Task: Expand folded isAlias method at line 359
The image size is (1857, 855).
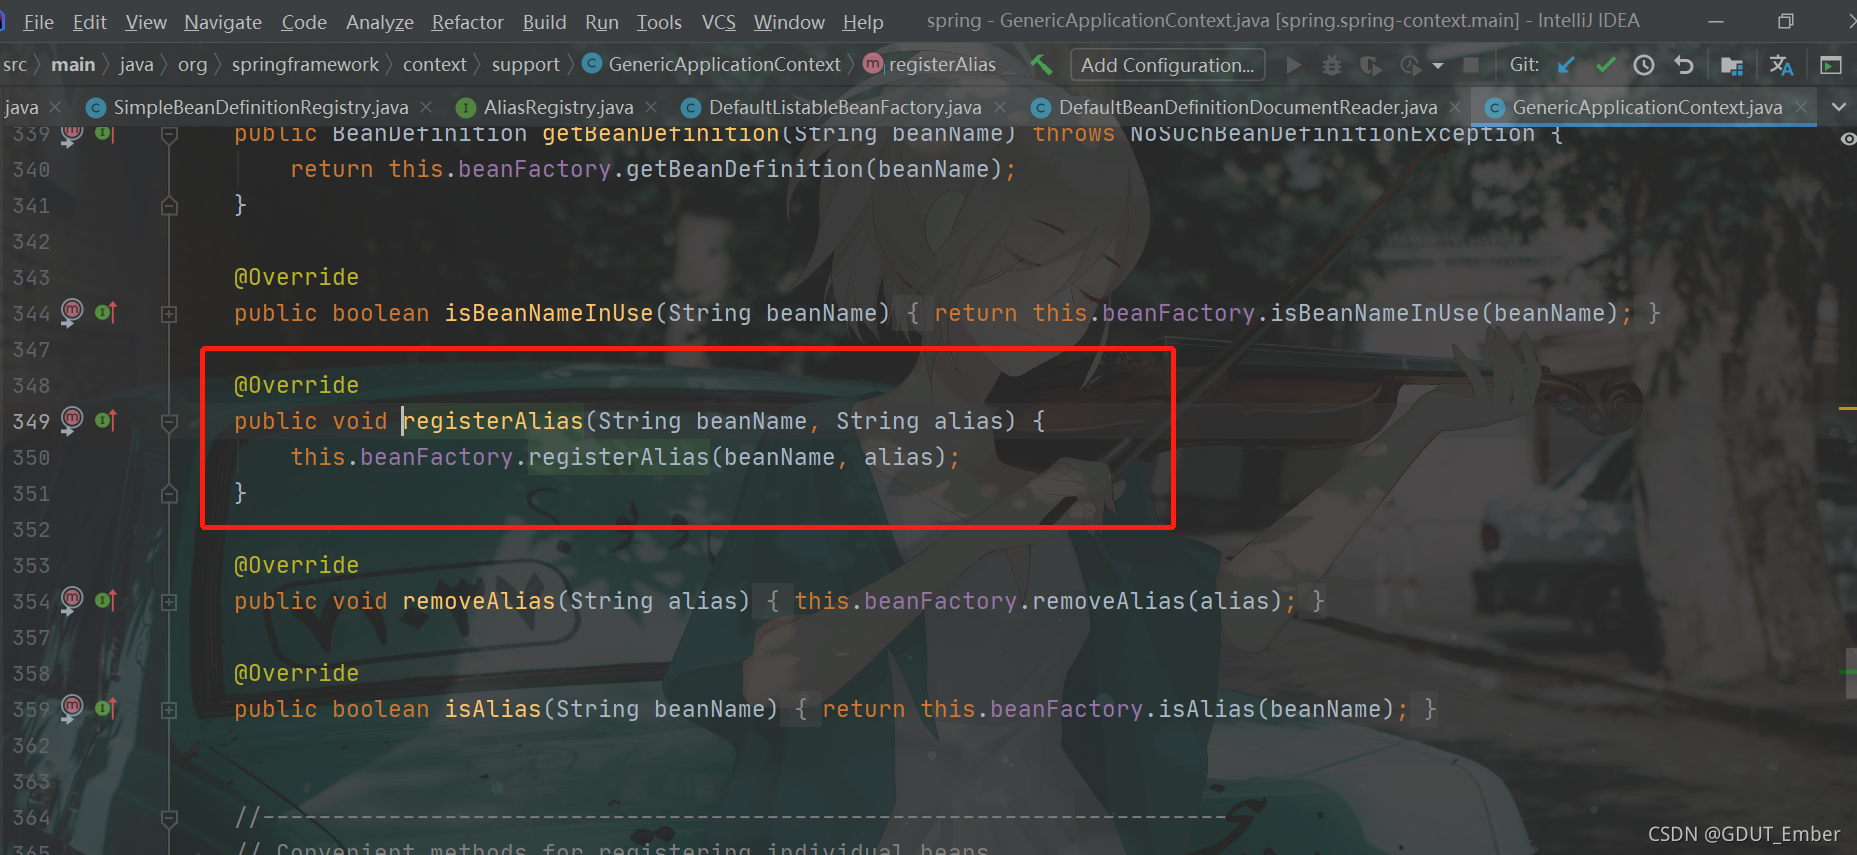Action: click(169, 710)
